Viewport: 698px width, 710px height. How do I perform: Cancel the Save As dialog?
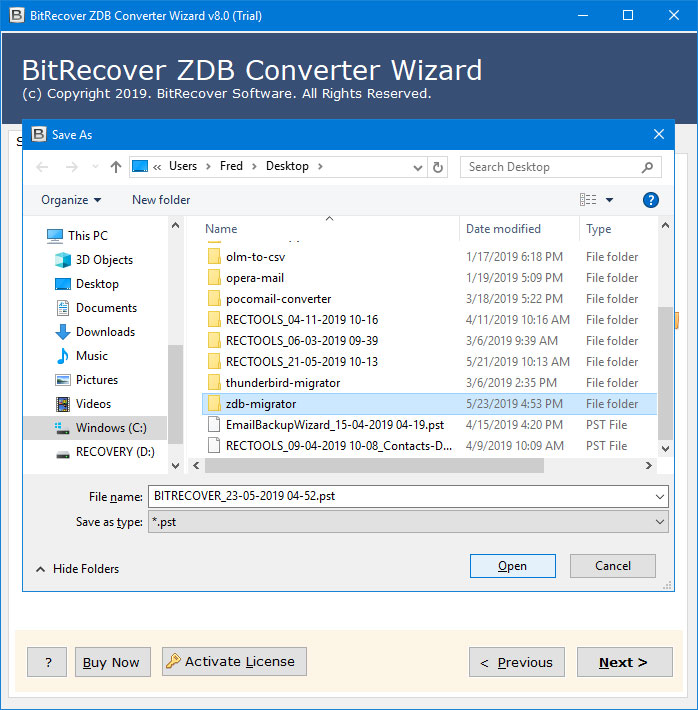[612, 566]
